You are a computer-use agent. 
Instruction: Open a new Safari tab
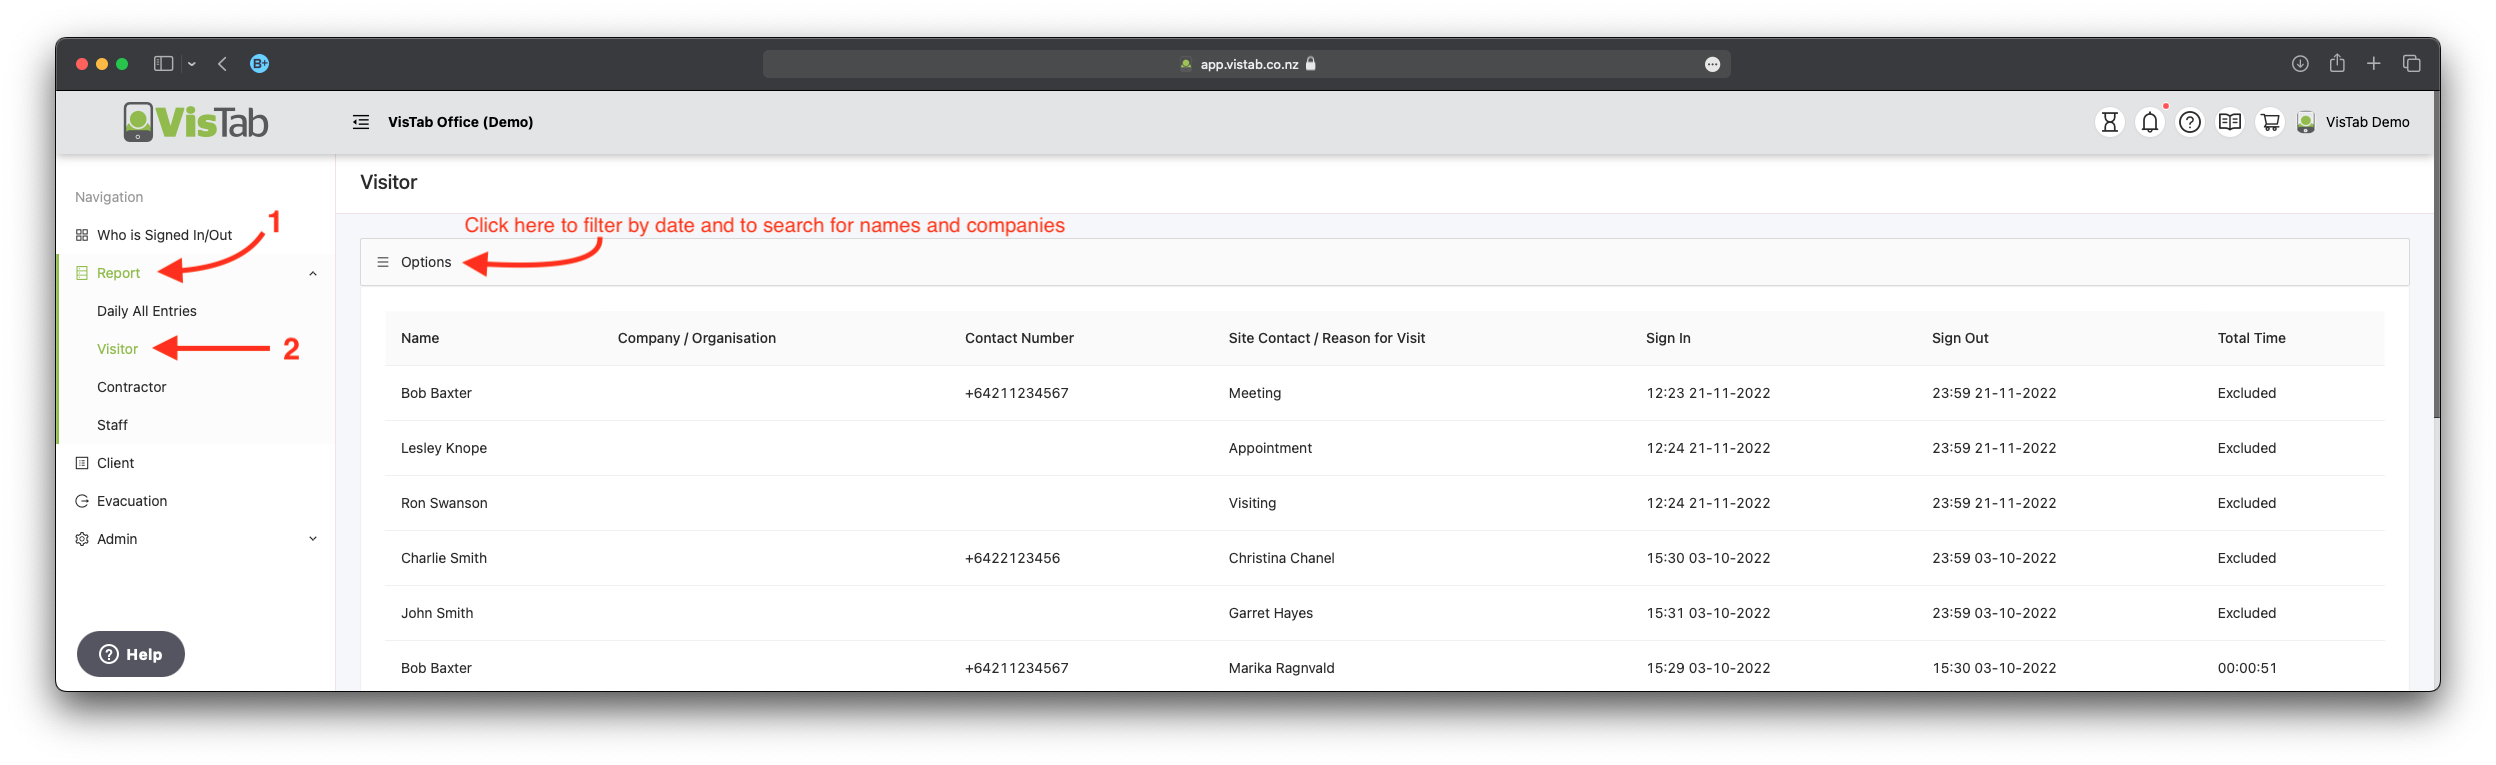(2373, 63)
